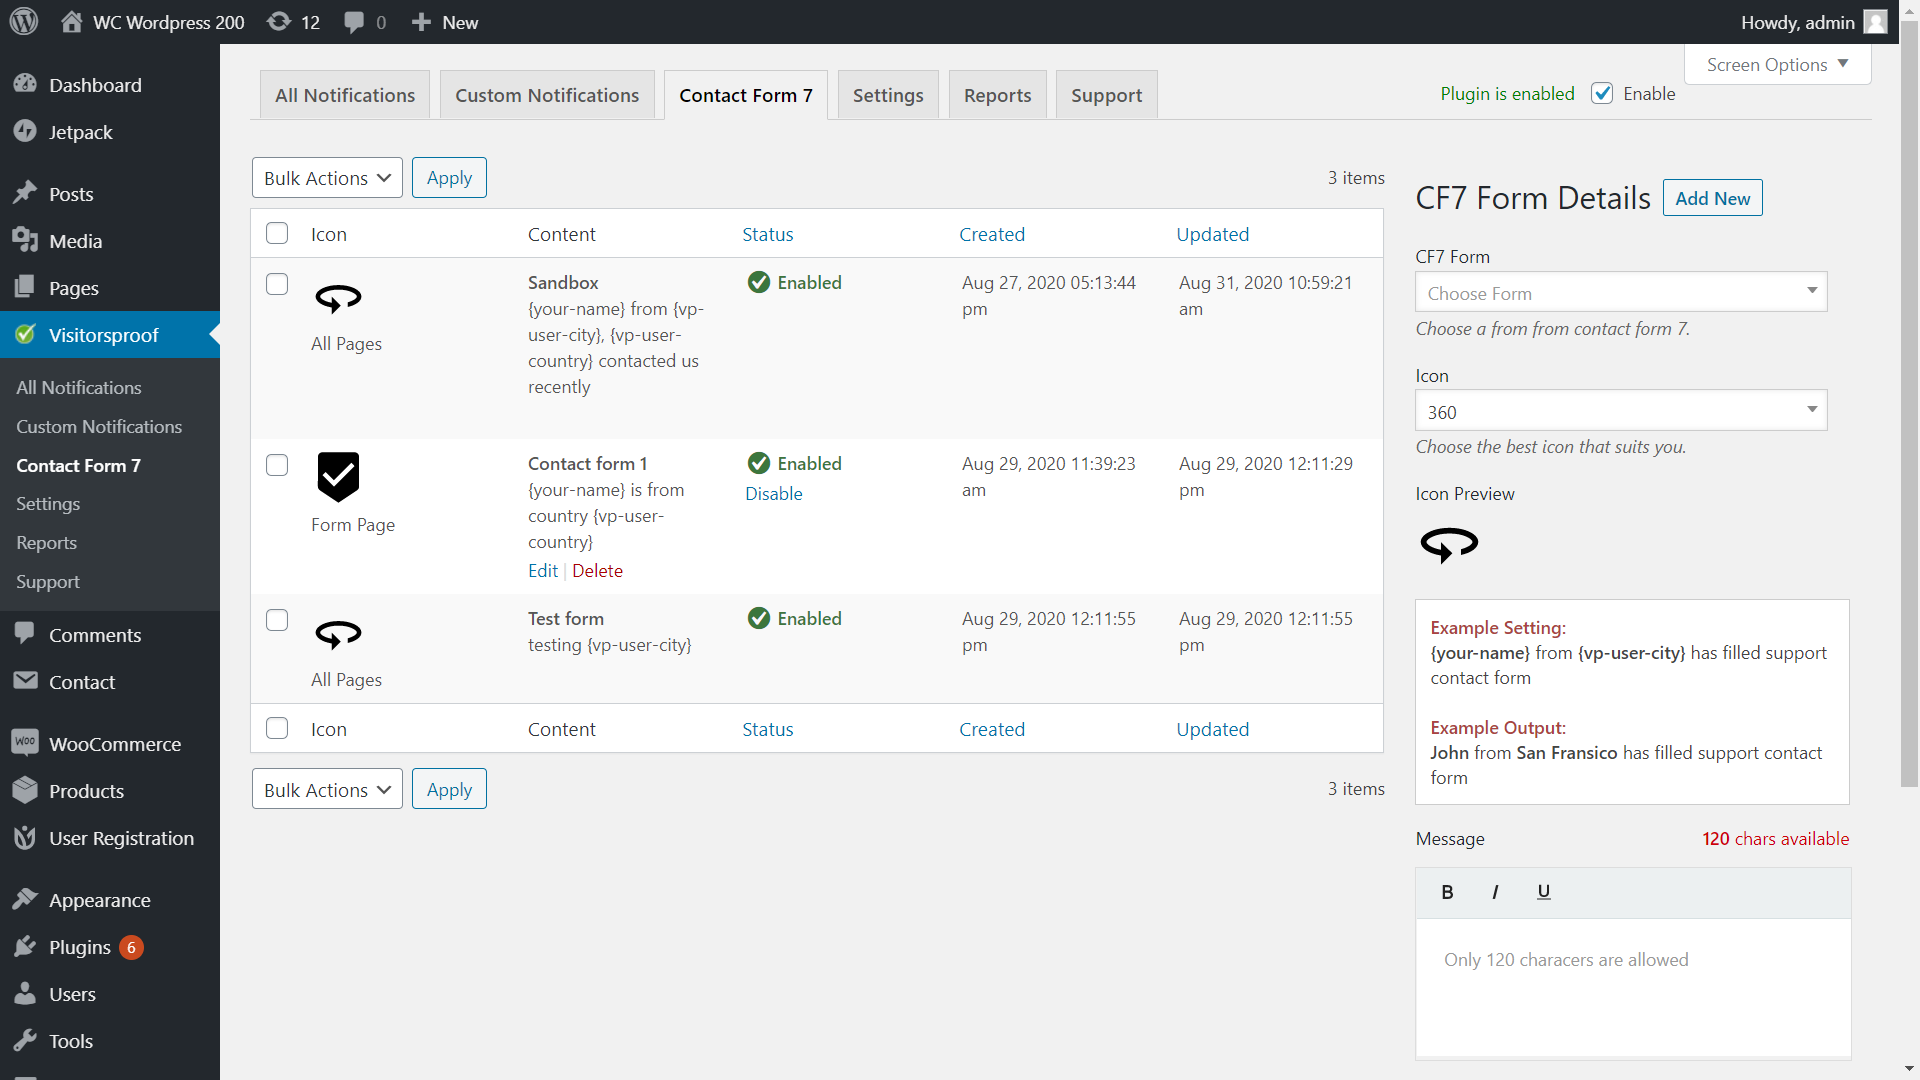The width and height of the screenshot is (1920, 1080).
Task: Open the bottom Bulk Actions dropdown
Action: point(327,789)
